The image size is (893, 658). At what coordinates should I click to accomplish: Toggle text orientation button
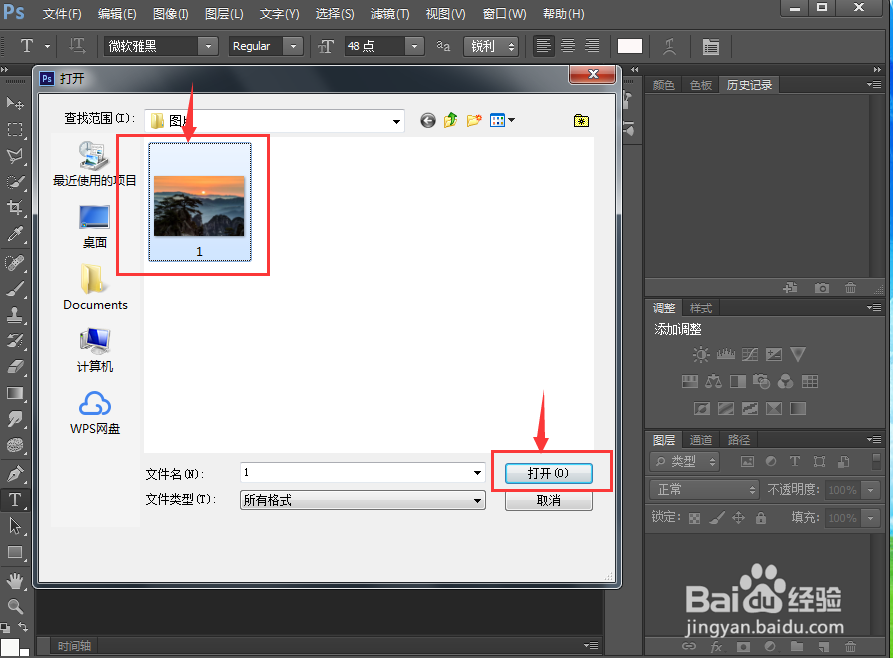point(77,46)
